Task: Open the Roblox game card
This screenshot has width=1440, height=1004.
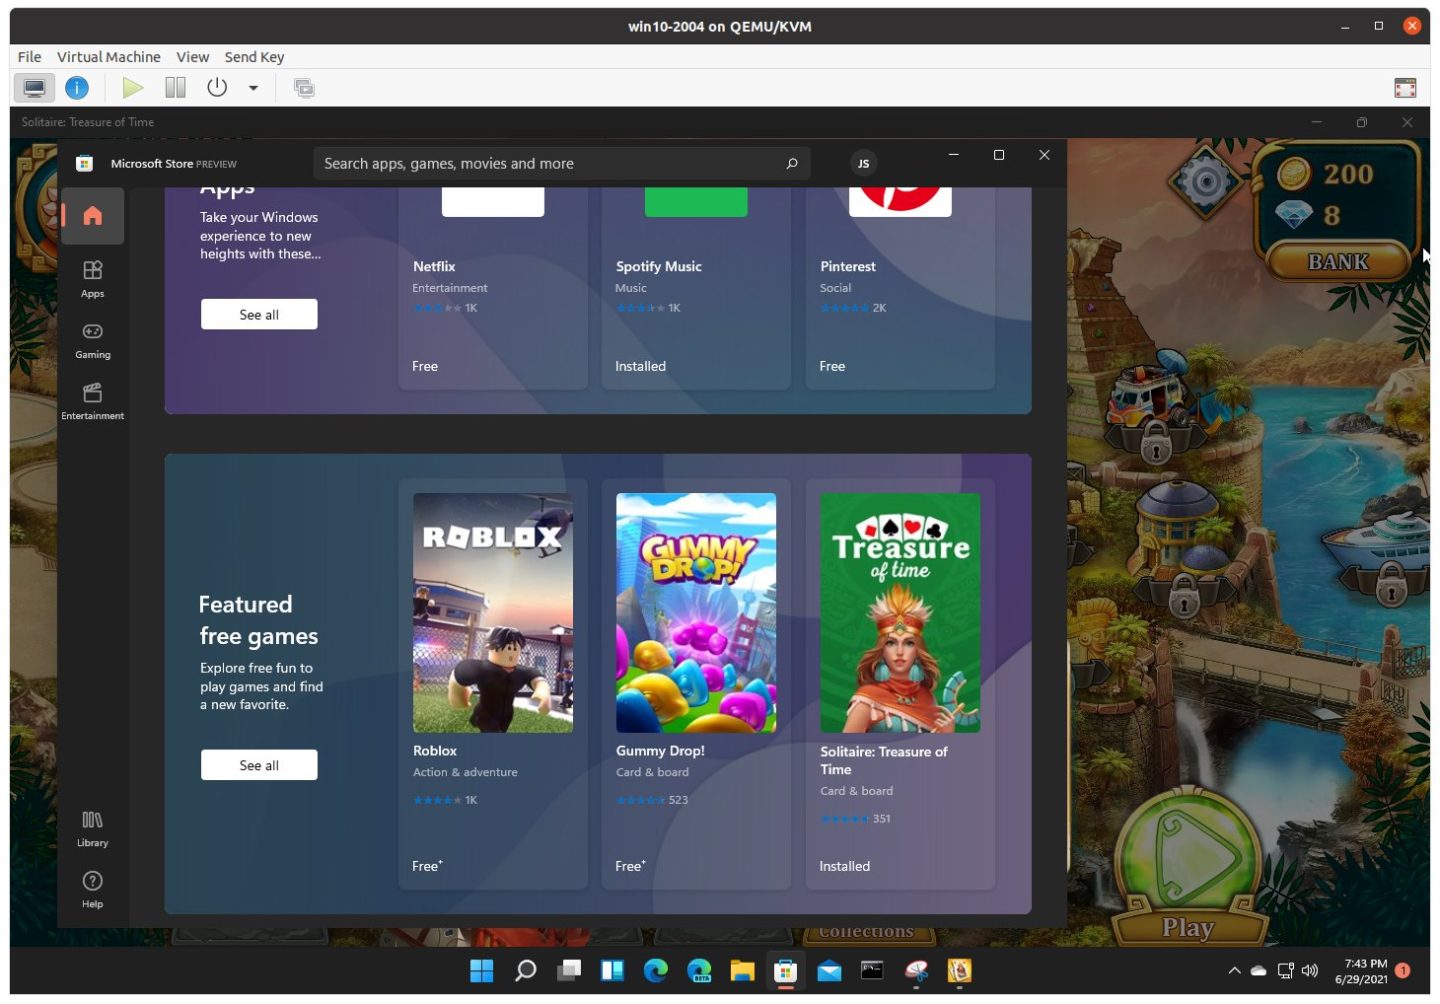Action: (x=493, y=611)
